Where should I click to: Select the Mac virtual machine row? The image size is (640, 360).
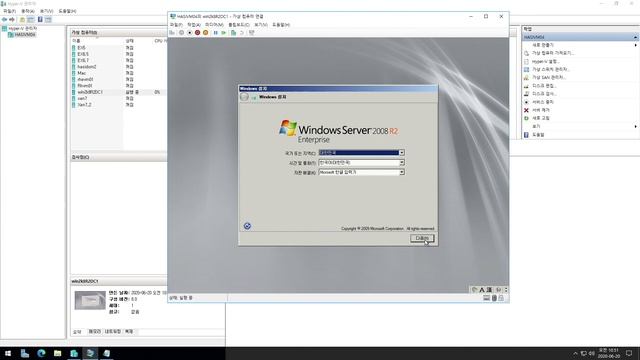point(118,73)
